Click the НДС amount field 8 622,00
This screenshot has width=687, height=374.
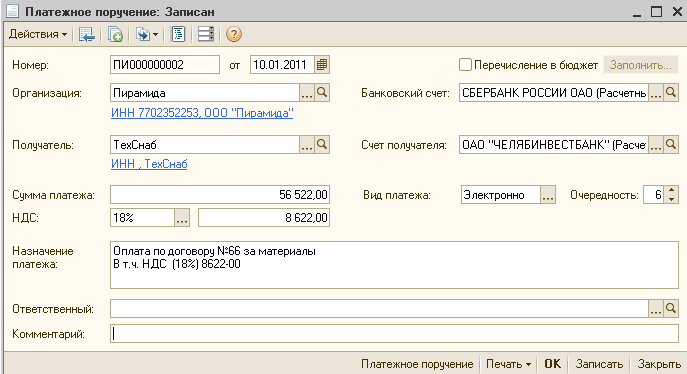264,218
